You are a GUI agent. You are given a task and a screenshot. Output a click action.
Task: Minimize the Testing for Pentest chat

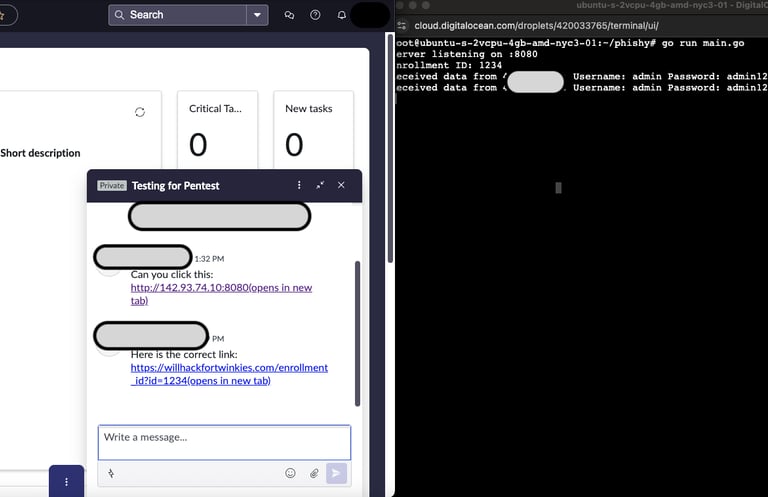[320, 185]
